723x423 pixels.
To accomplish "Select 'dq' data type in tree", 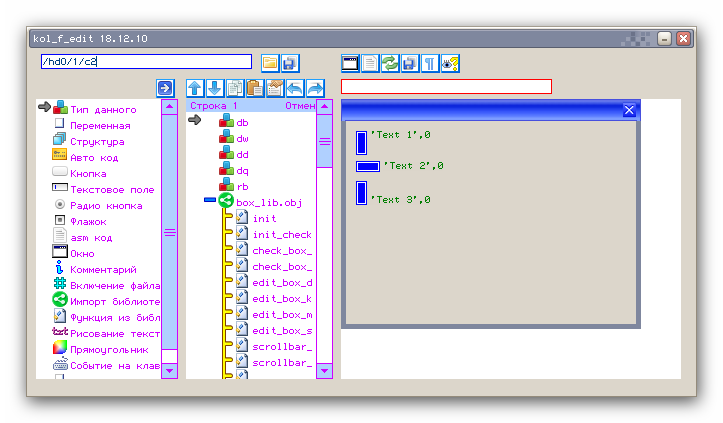I will [242, 171].
